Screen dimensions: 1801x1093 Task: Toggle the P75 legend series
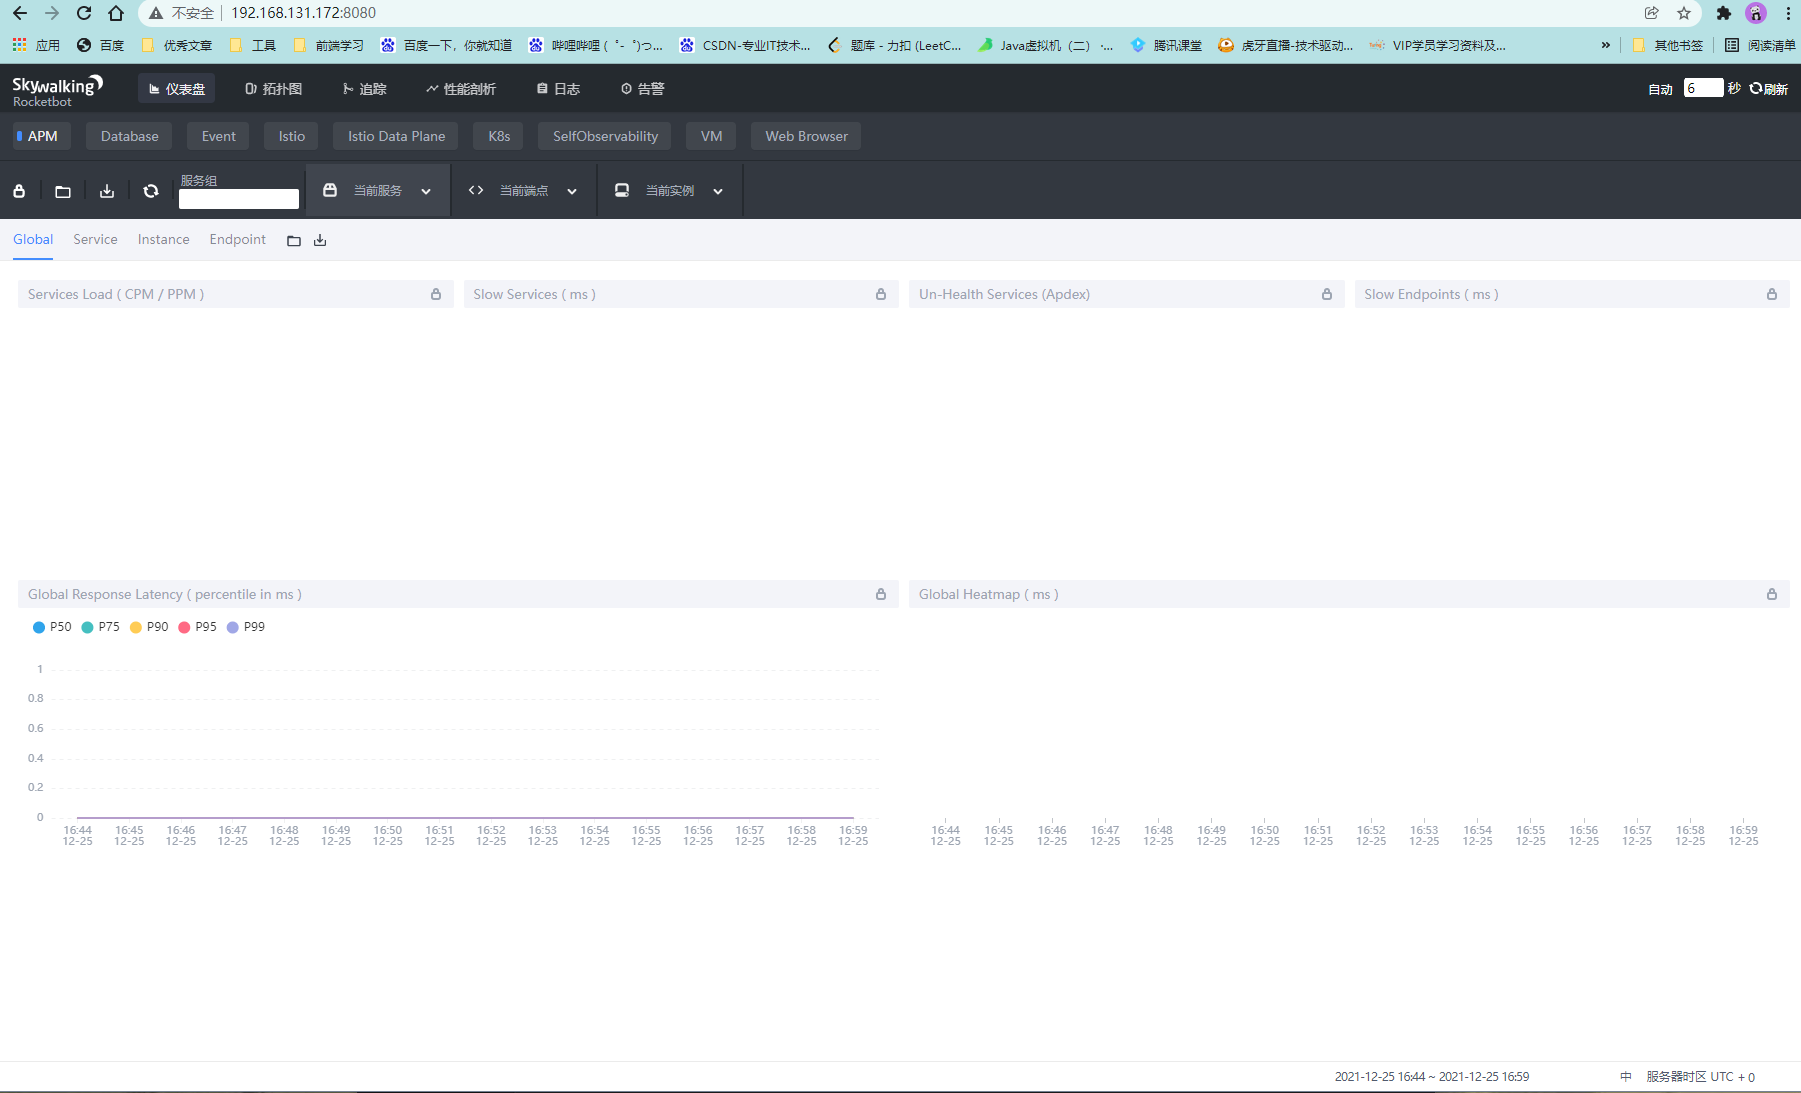click(x=100, y=627)
